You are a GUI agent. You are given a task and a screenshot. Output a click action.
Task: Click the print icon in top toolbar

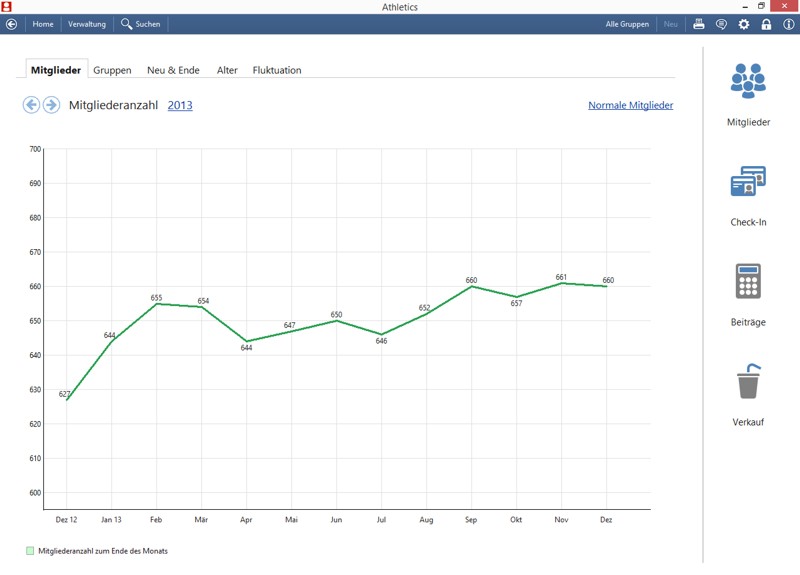click(x=698, y=24)
